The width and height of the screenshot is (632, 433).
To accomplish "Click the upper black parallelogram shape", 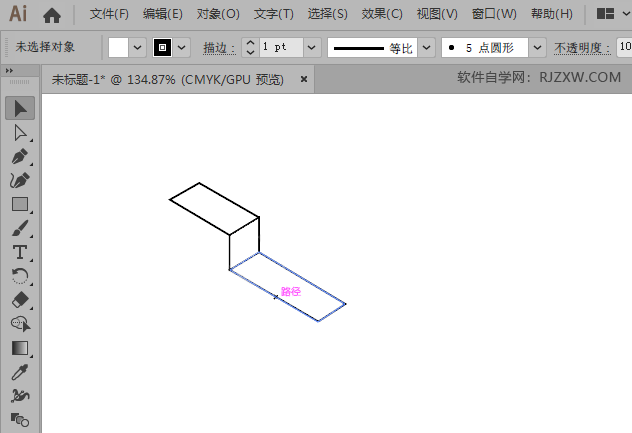I will (214, 208).
